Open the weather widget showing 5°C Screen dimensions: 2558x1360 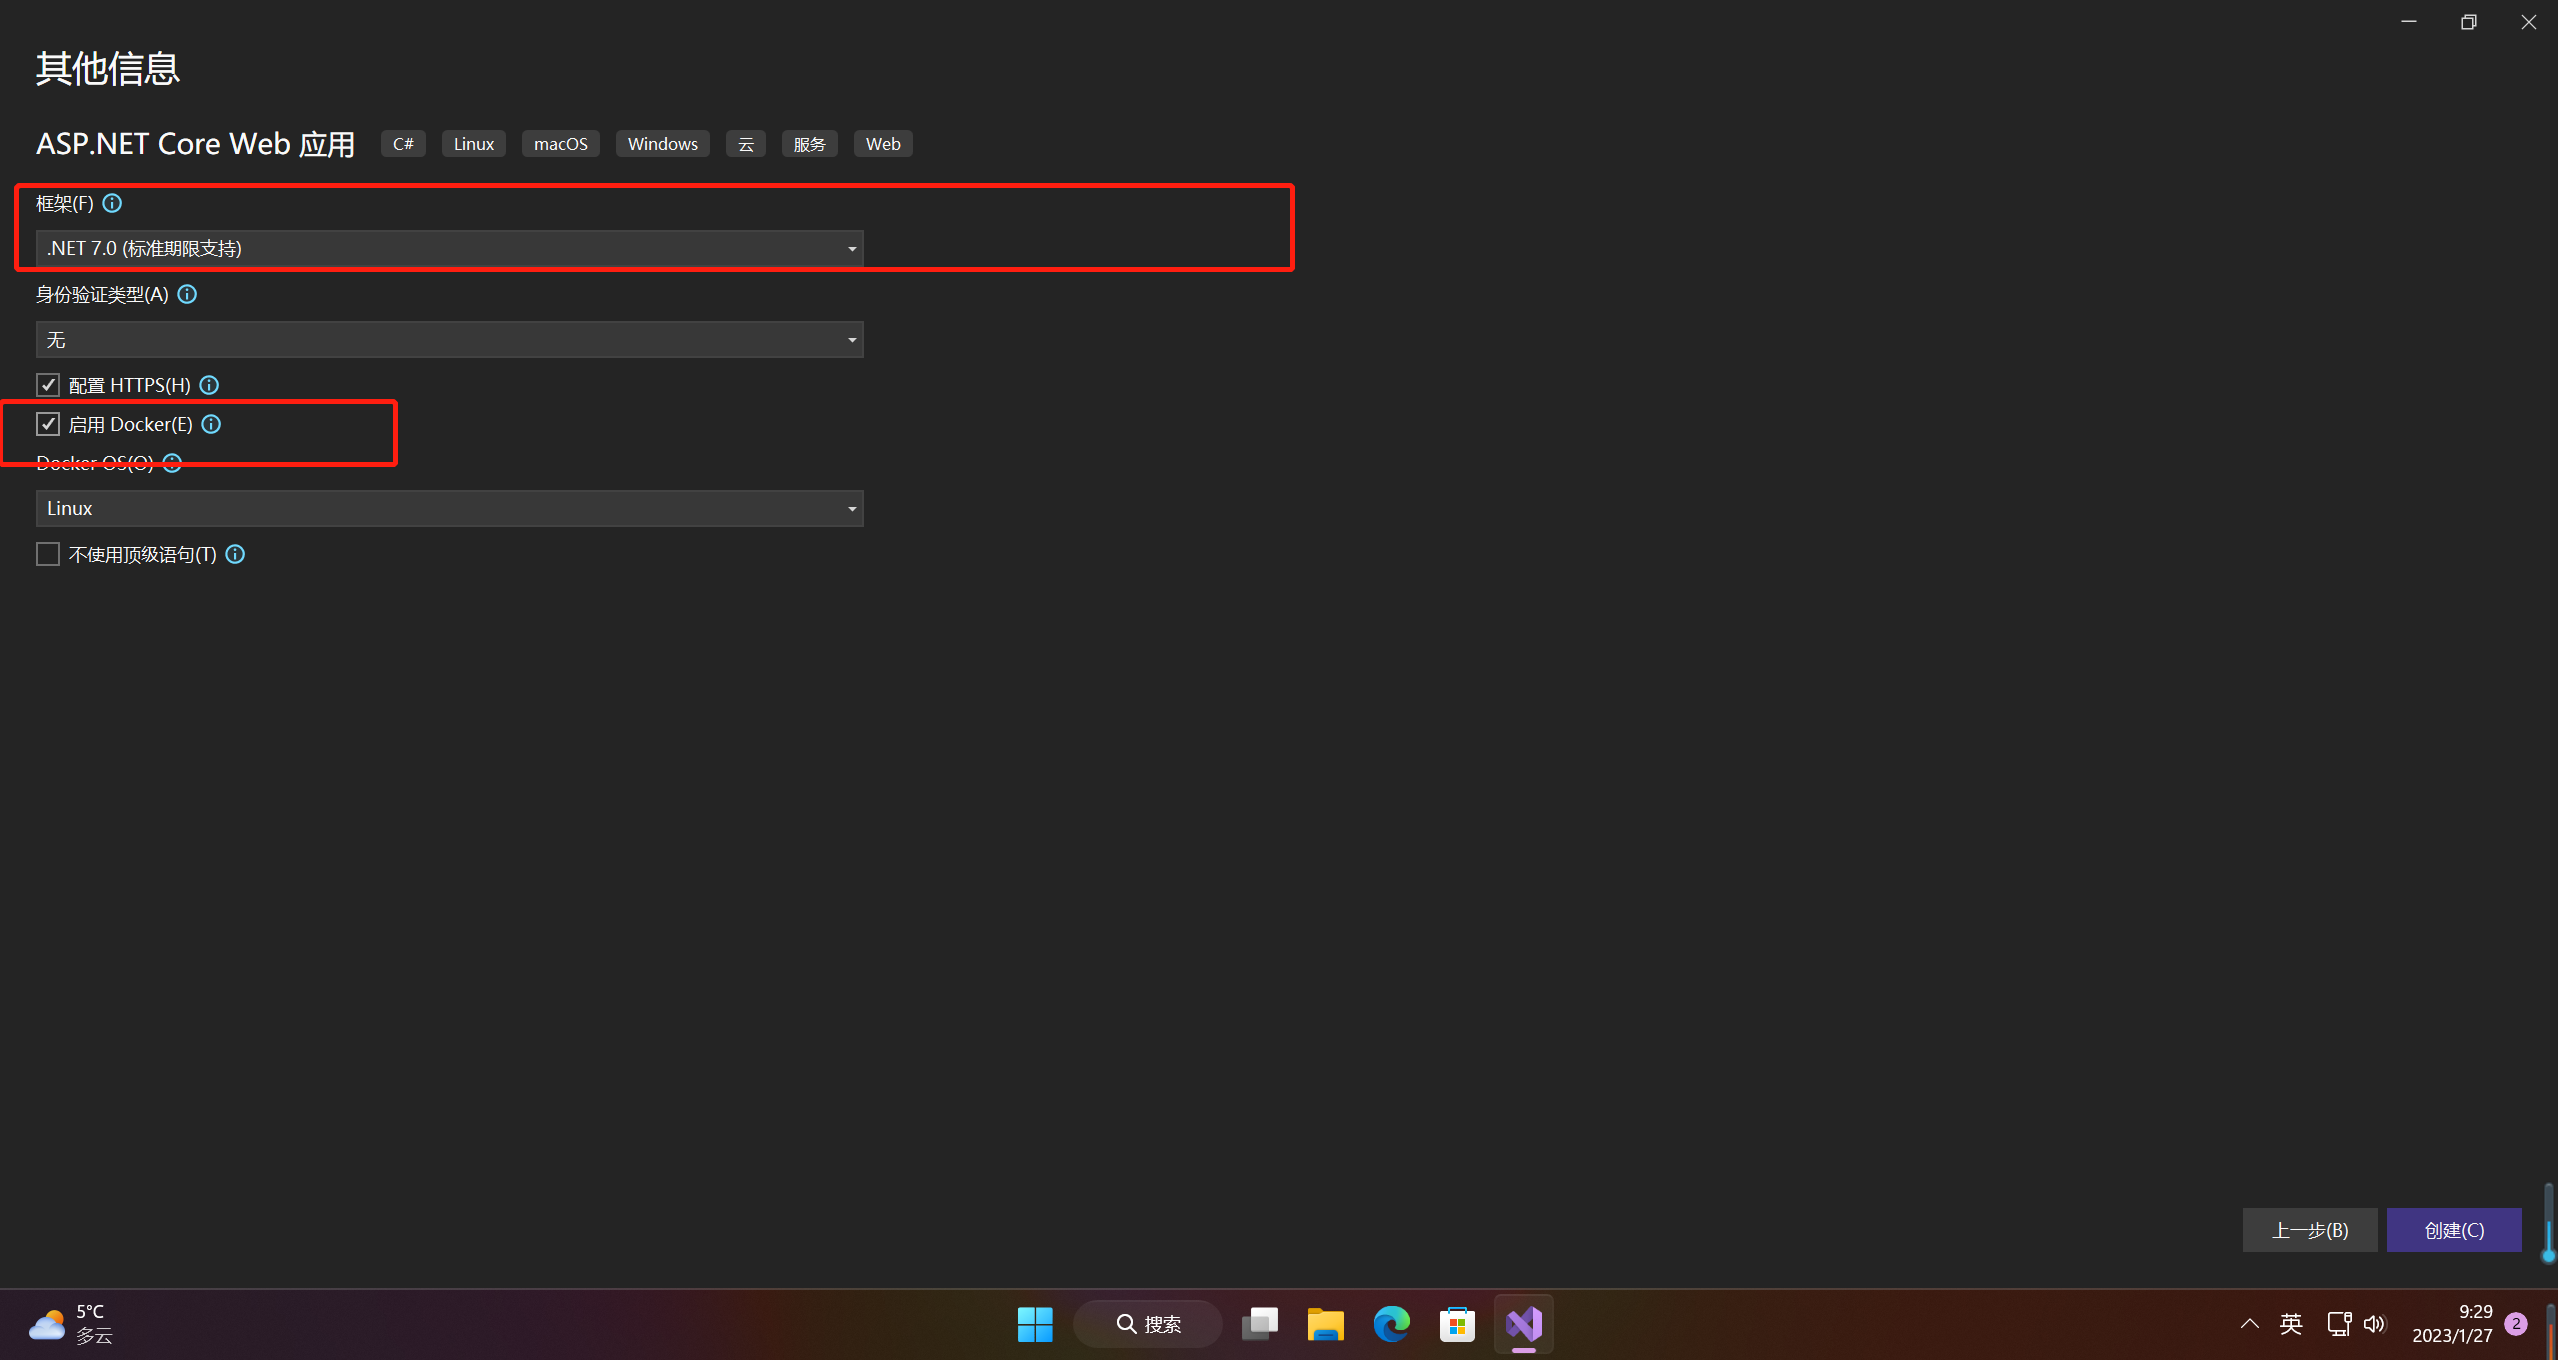(x=72, y=1324)
